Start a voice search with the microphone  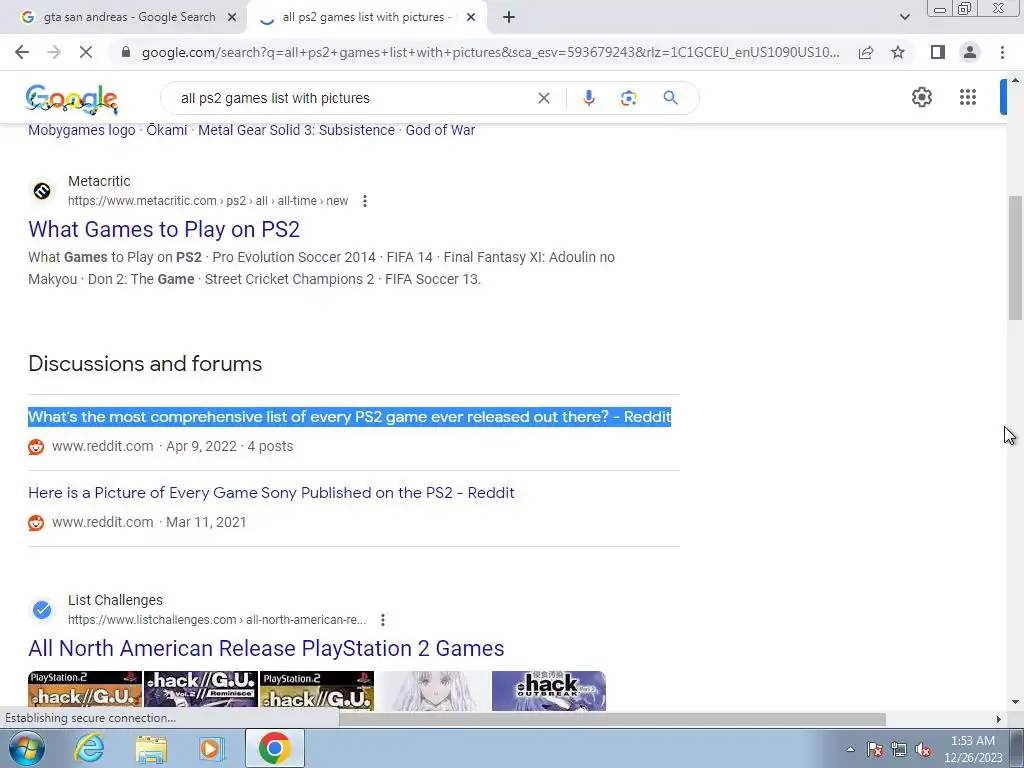(x=588, y=98)
